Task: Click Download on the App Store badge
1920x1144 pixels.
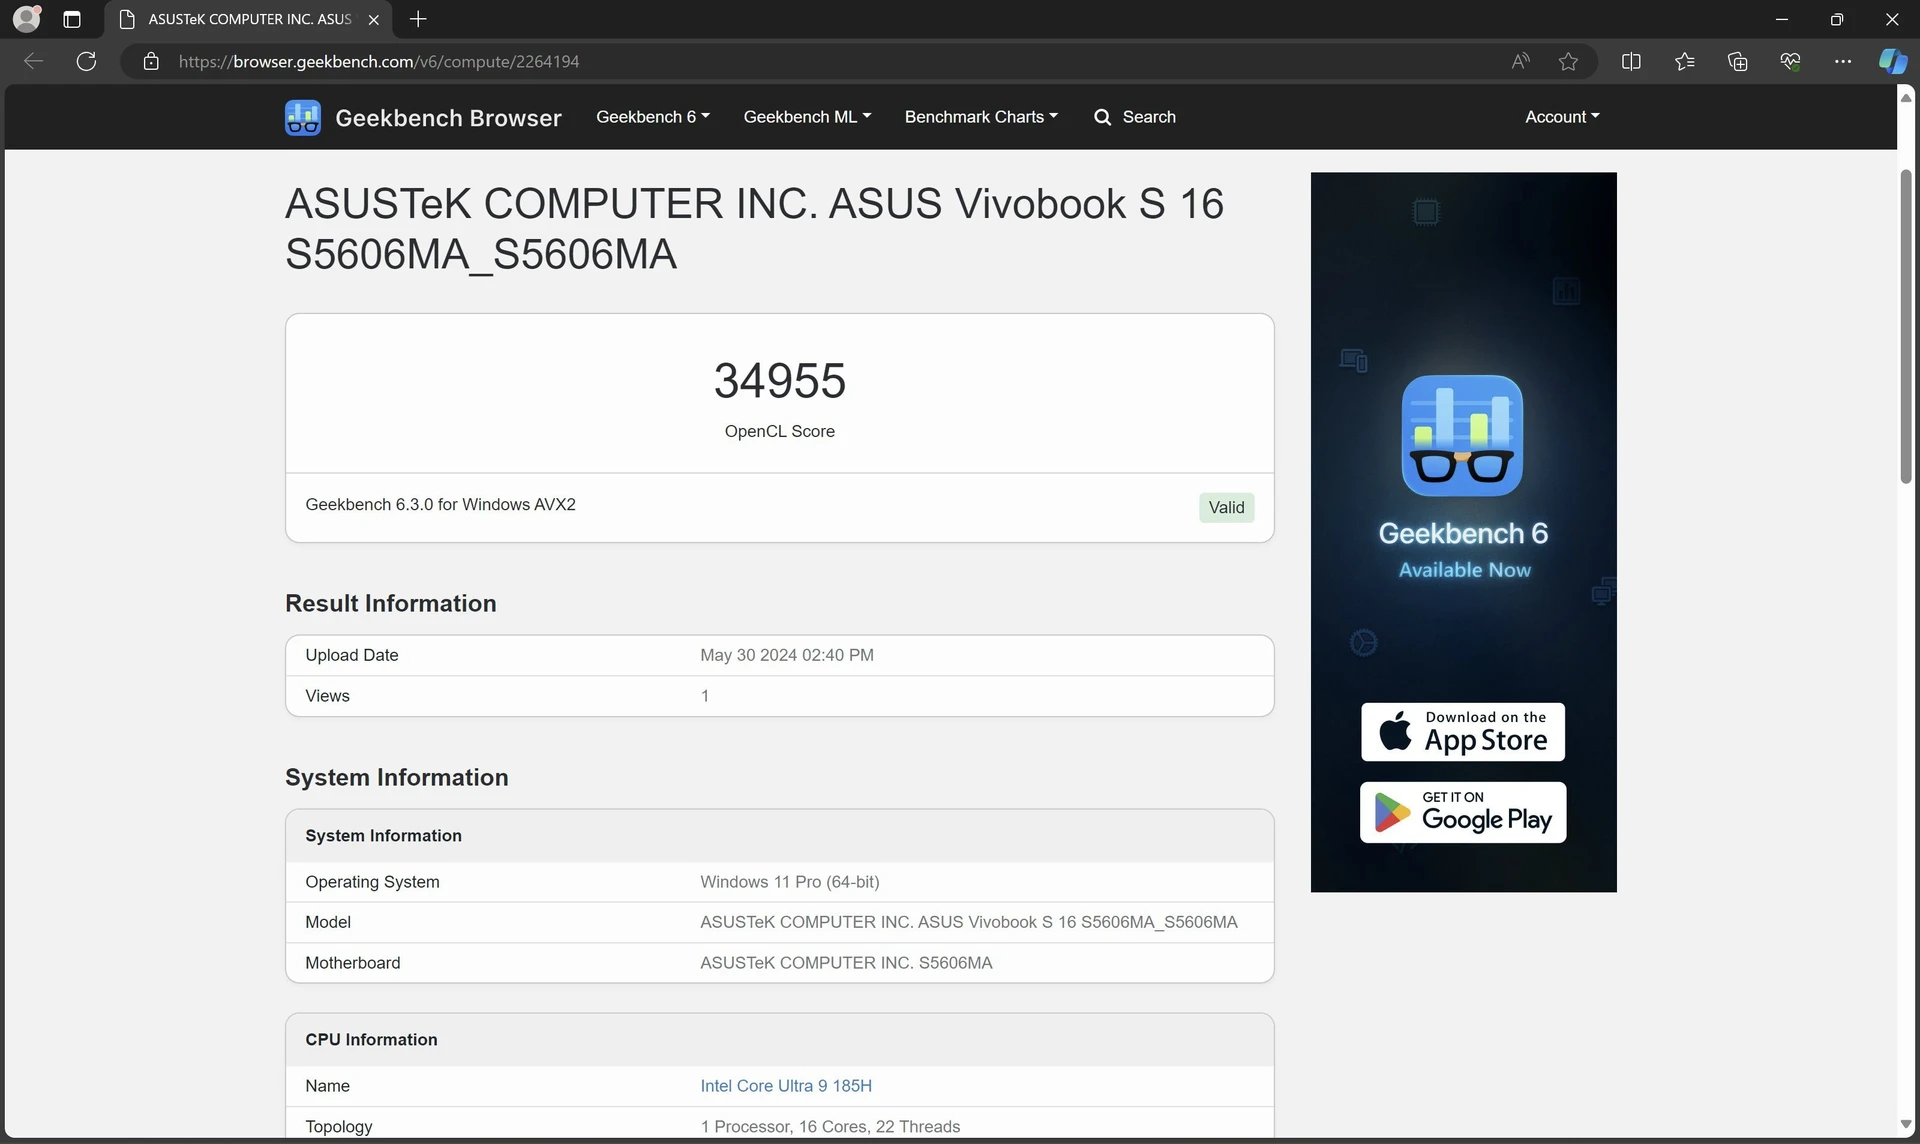Action: point(1463,731)
